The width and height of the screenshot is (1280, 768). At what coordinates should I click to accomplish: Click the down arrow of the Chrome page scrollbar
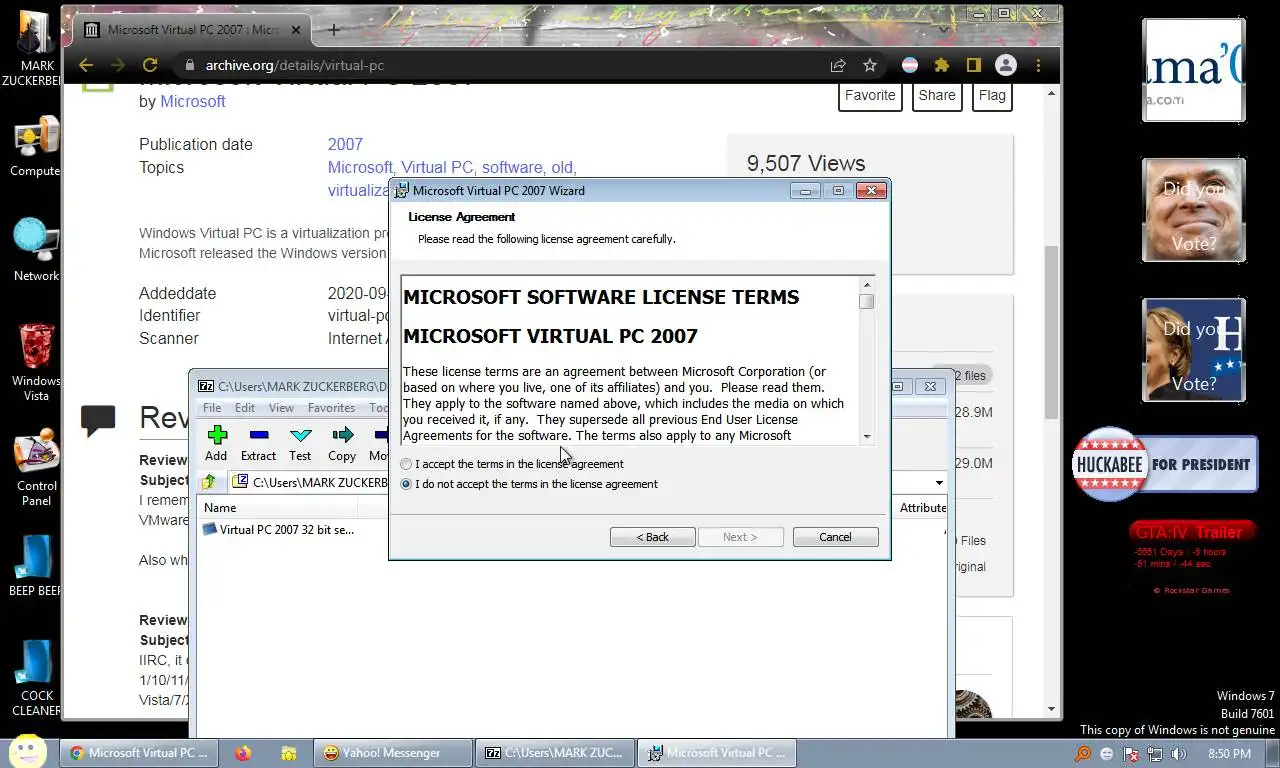(1051, 709)
